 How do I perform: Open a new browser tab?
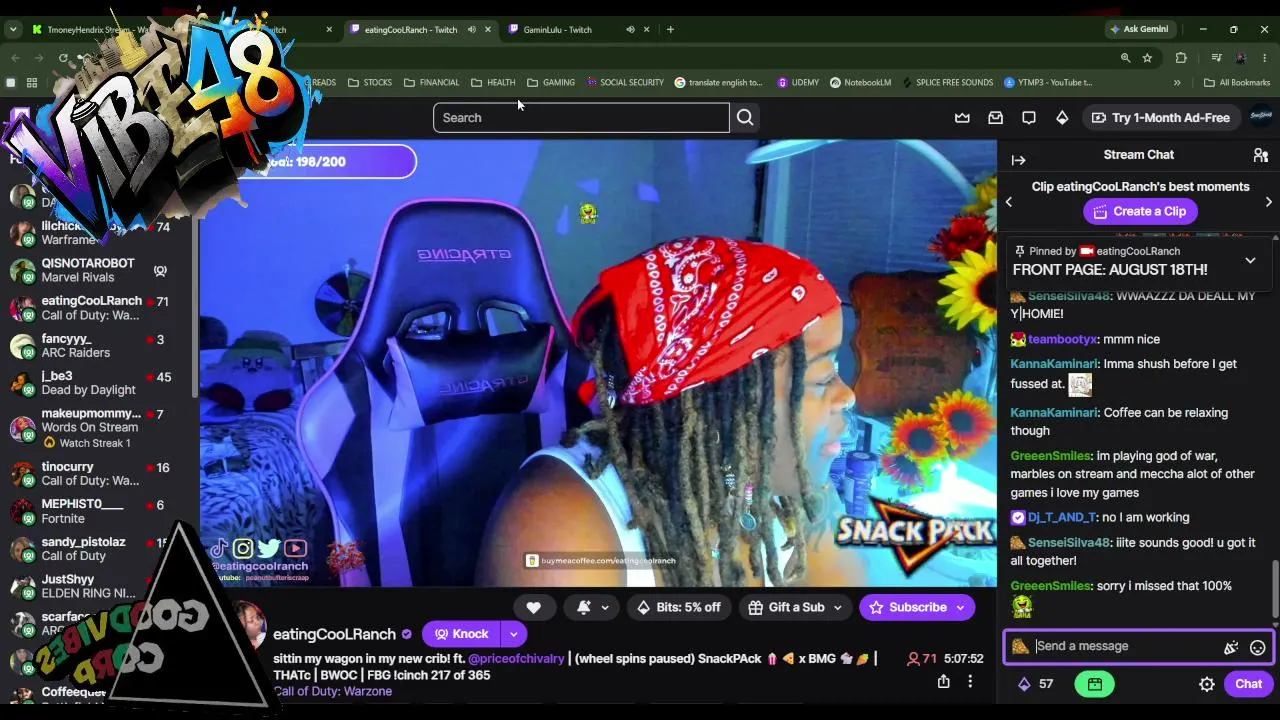point(670,29)
